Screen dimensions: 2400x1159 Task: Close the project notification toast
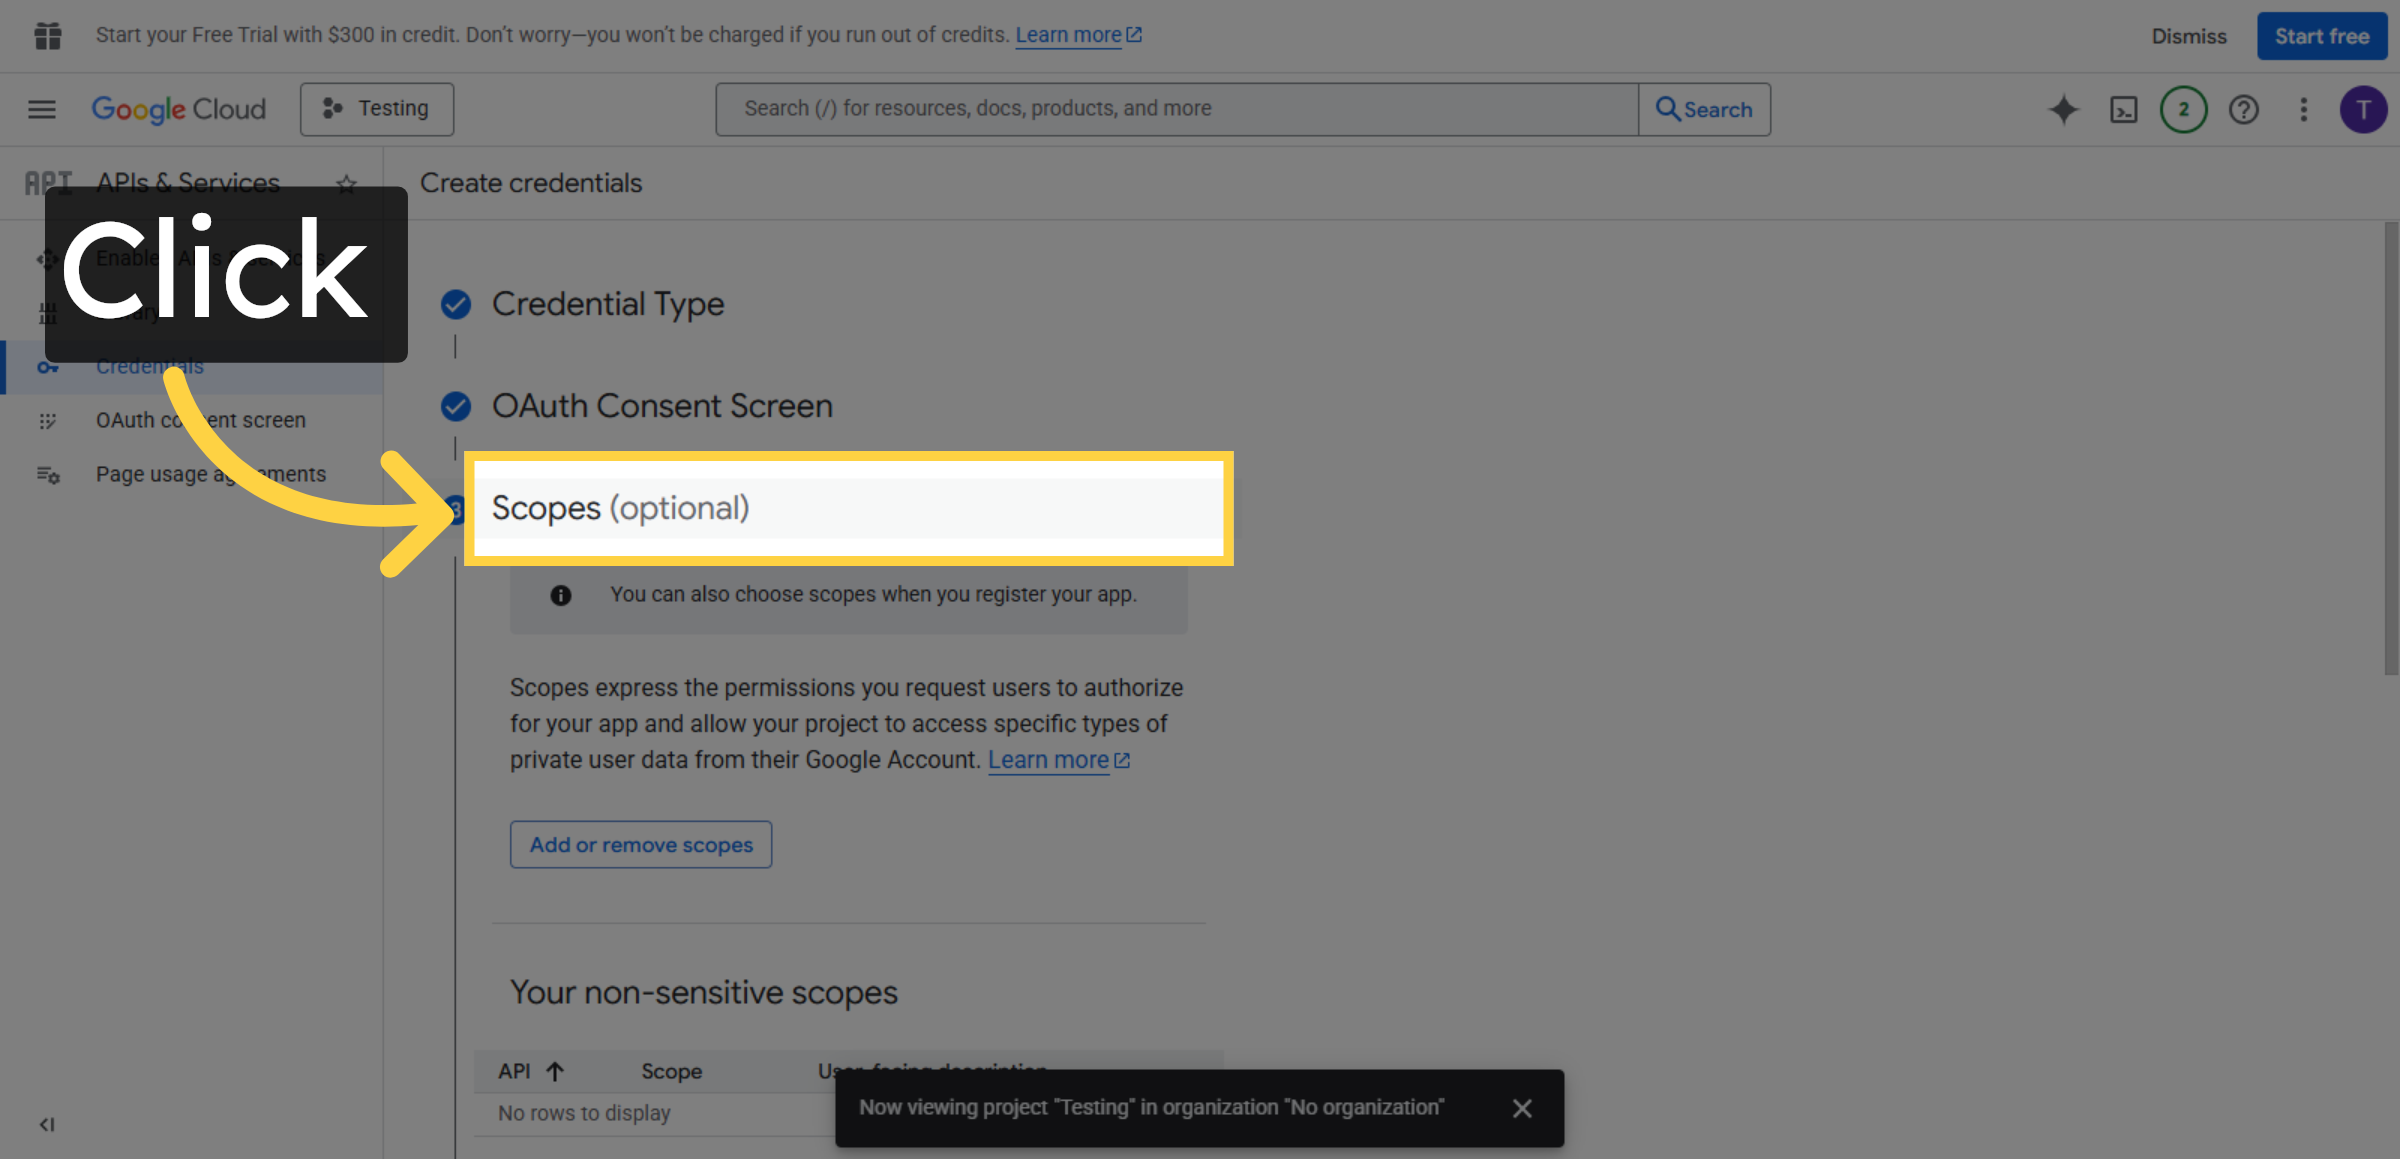(1521, 1108)
